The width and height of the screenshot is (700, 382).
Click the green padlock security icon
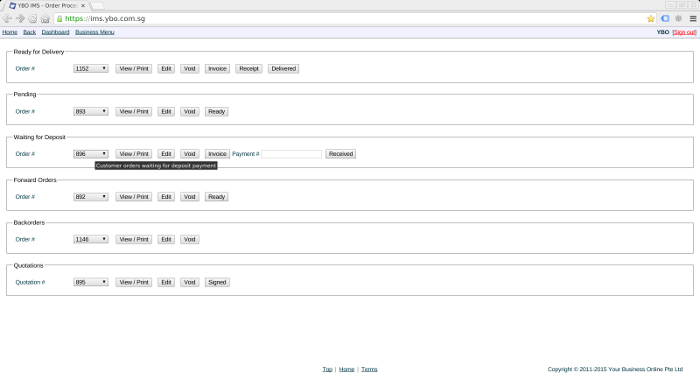tap(59, 19)
